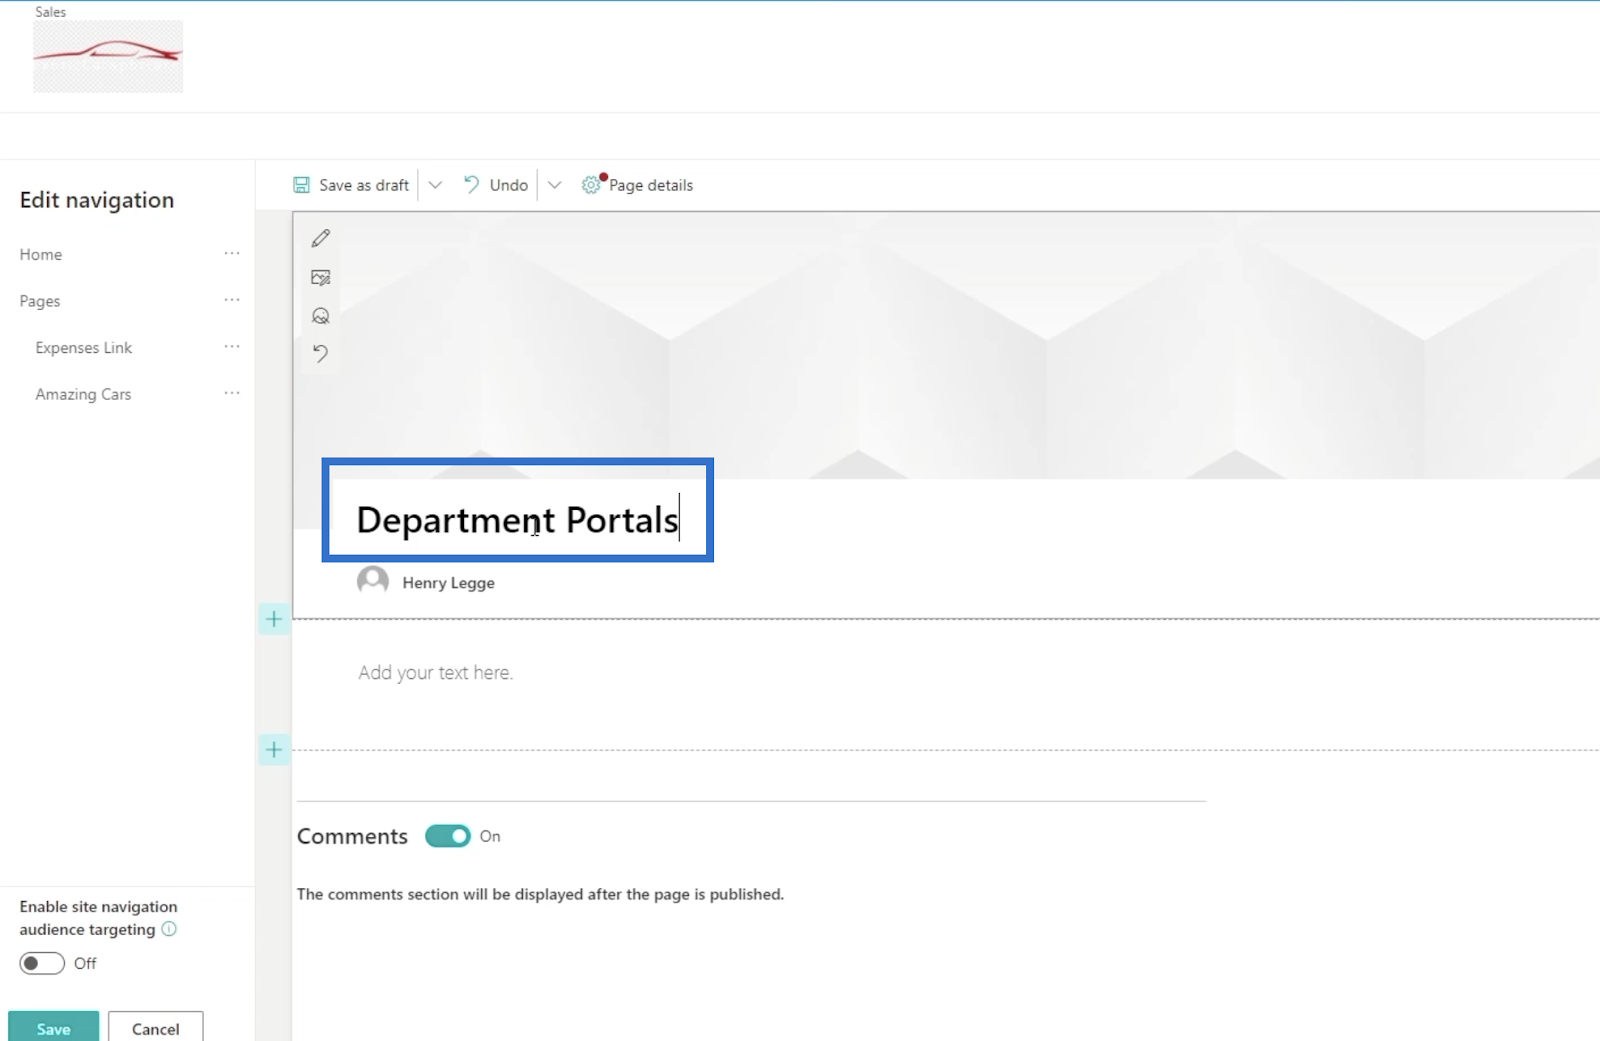Click the Sales site car logo

pyautogui.click(x=108, y=57)
